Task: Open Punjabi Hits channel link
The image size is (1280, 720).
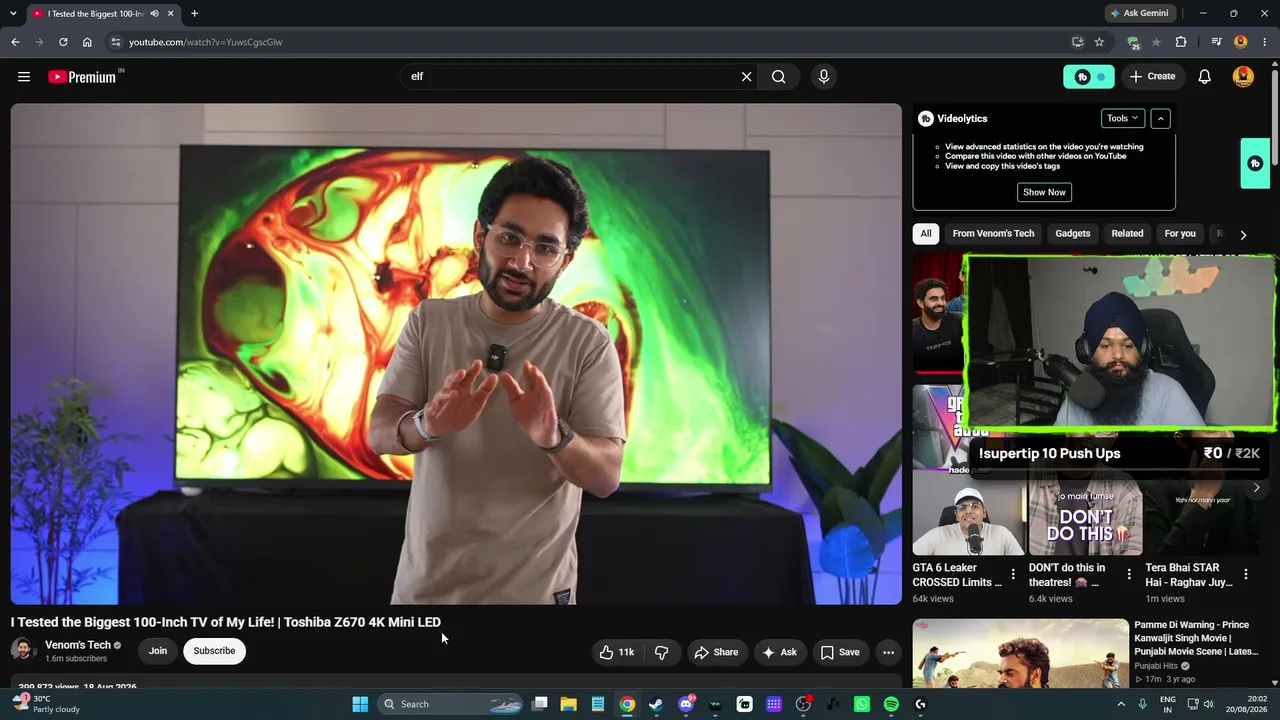Action: click(x=1156, y=666)
